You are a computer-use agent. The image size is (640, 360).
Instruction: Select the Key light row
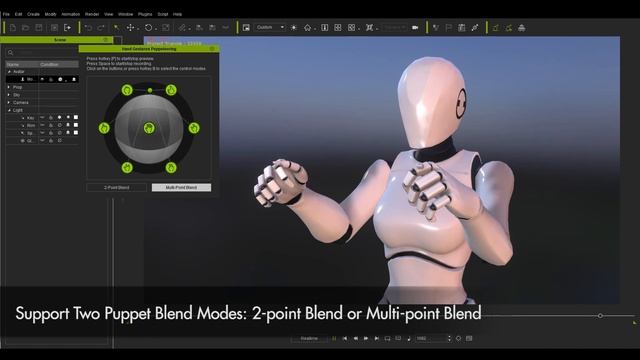tap(42, 118)
